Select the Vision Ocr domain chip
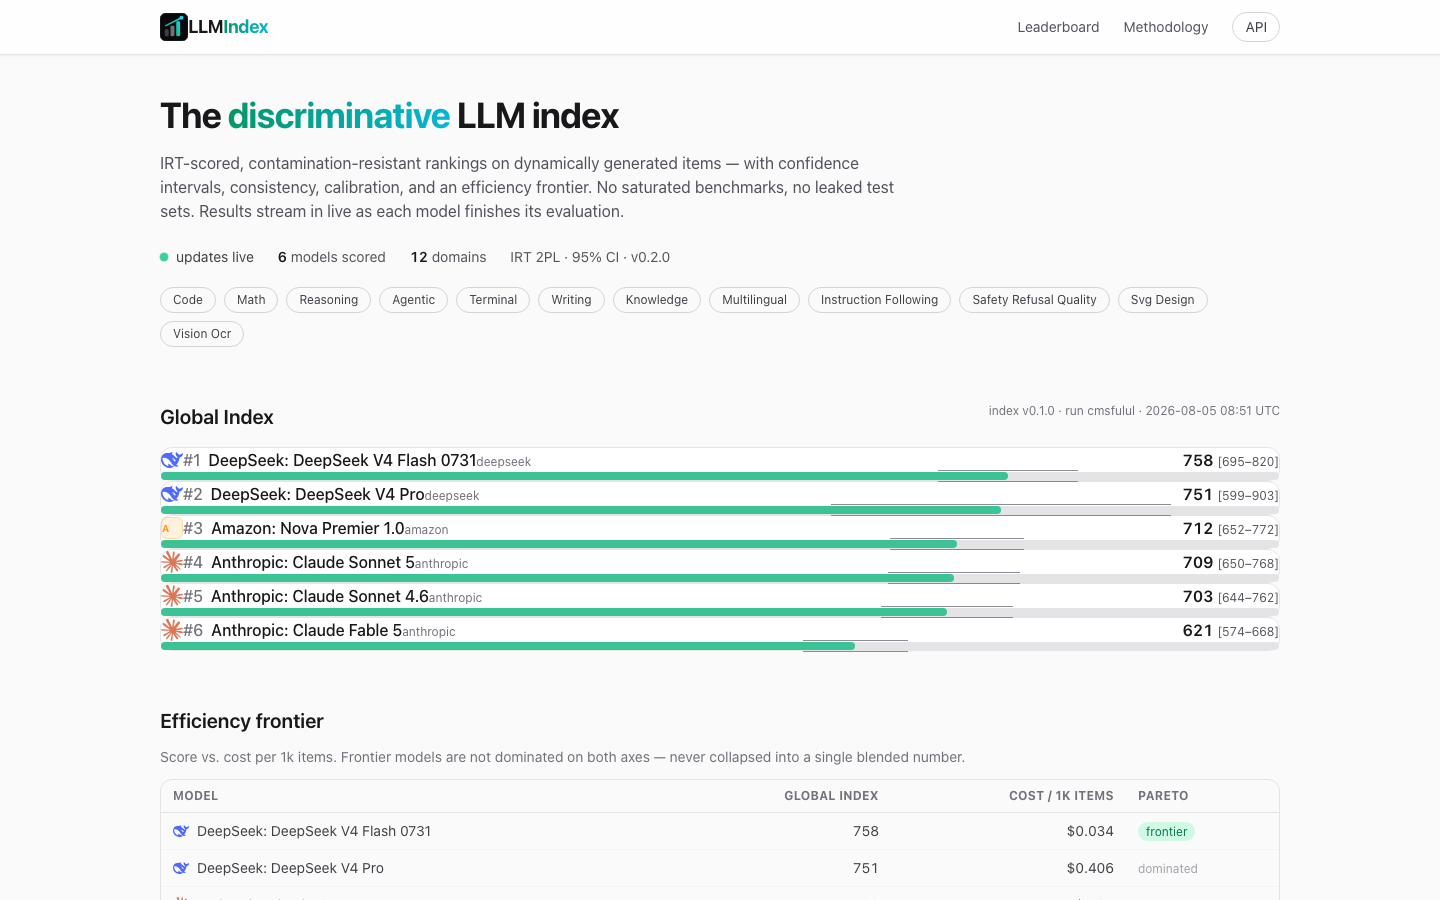The height and width of the screenshot is (900, 1440). (202, 334)
